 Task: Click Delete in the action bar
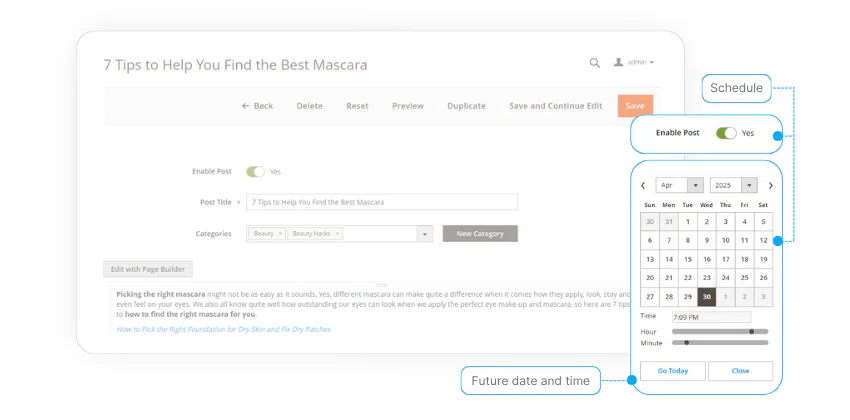[309, 106]
